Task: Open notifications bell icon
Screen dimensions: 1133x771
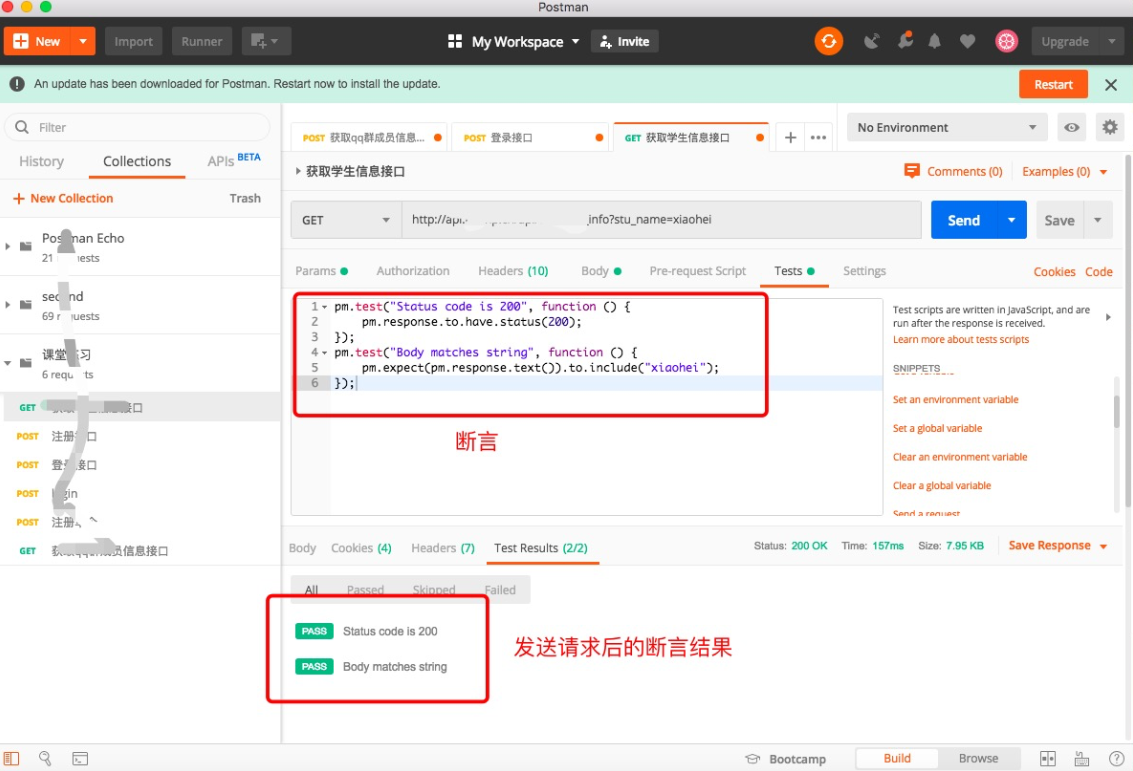Action: (934, 41)
